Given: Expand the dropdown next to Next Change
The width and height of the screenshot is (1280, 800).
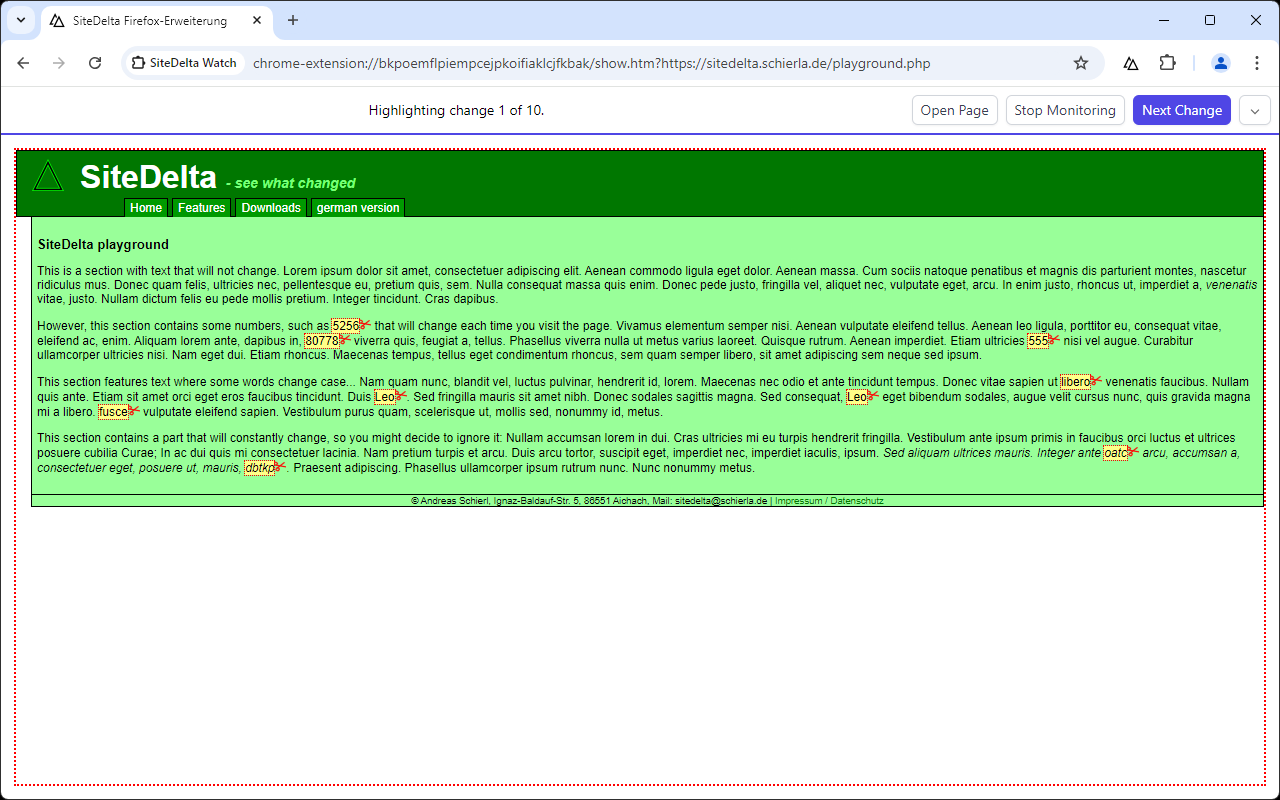Looking at the screenshot, I should [1255, 110].
